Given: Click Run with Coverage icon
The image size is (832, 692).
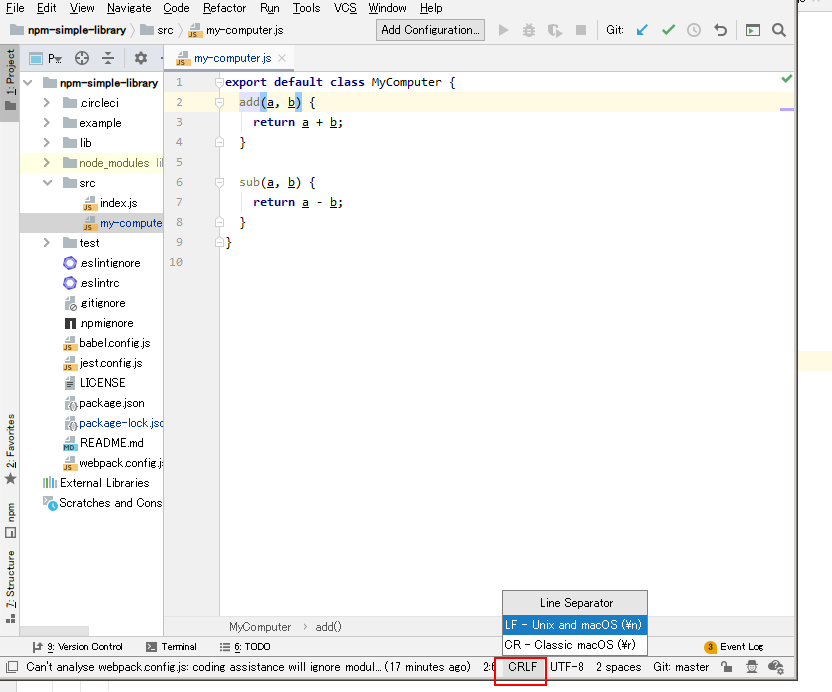Looking at the screenshot, I should (x=555, y=30).
